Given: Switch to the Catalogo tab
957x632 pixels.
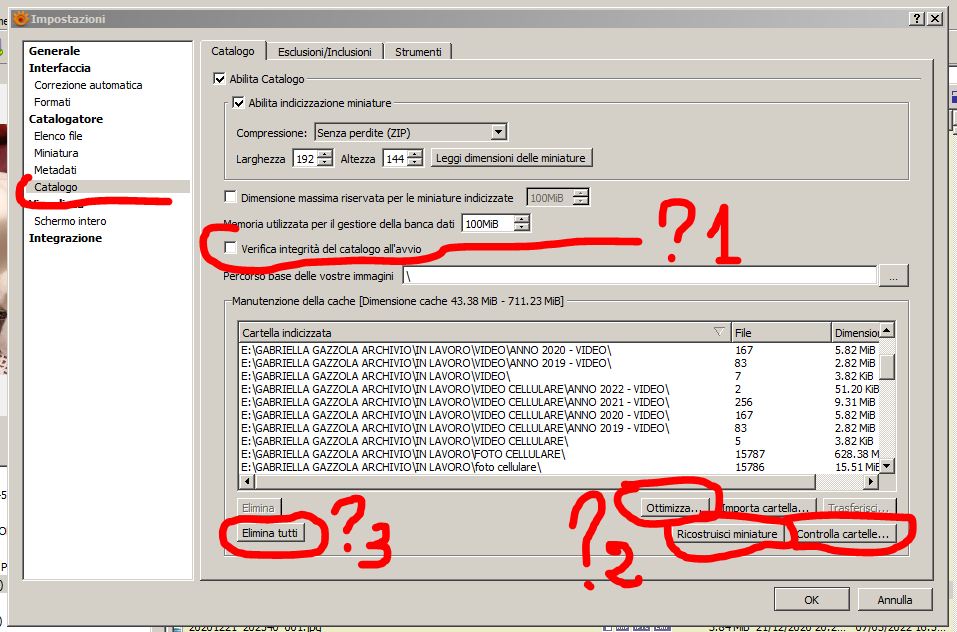Looking at the screenshot, I should [x=233, y=51].
